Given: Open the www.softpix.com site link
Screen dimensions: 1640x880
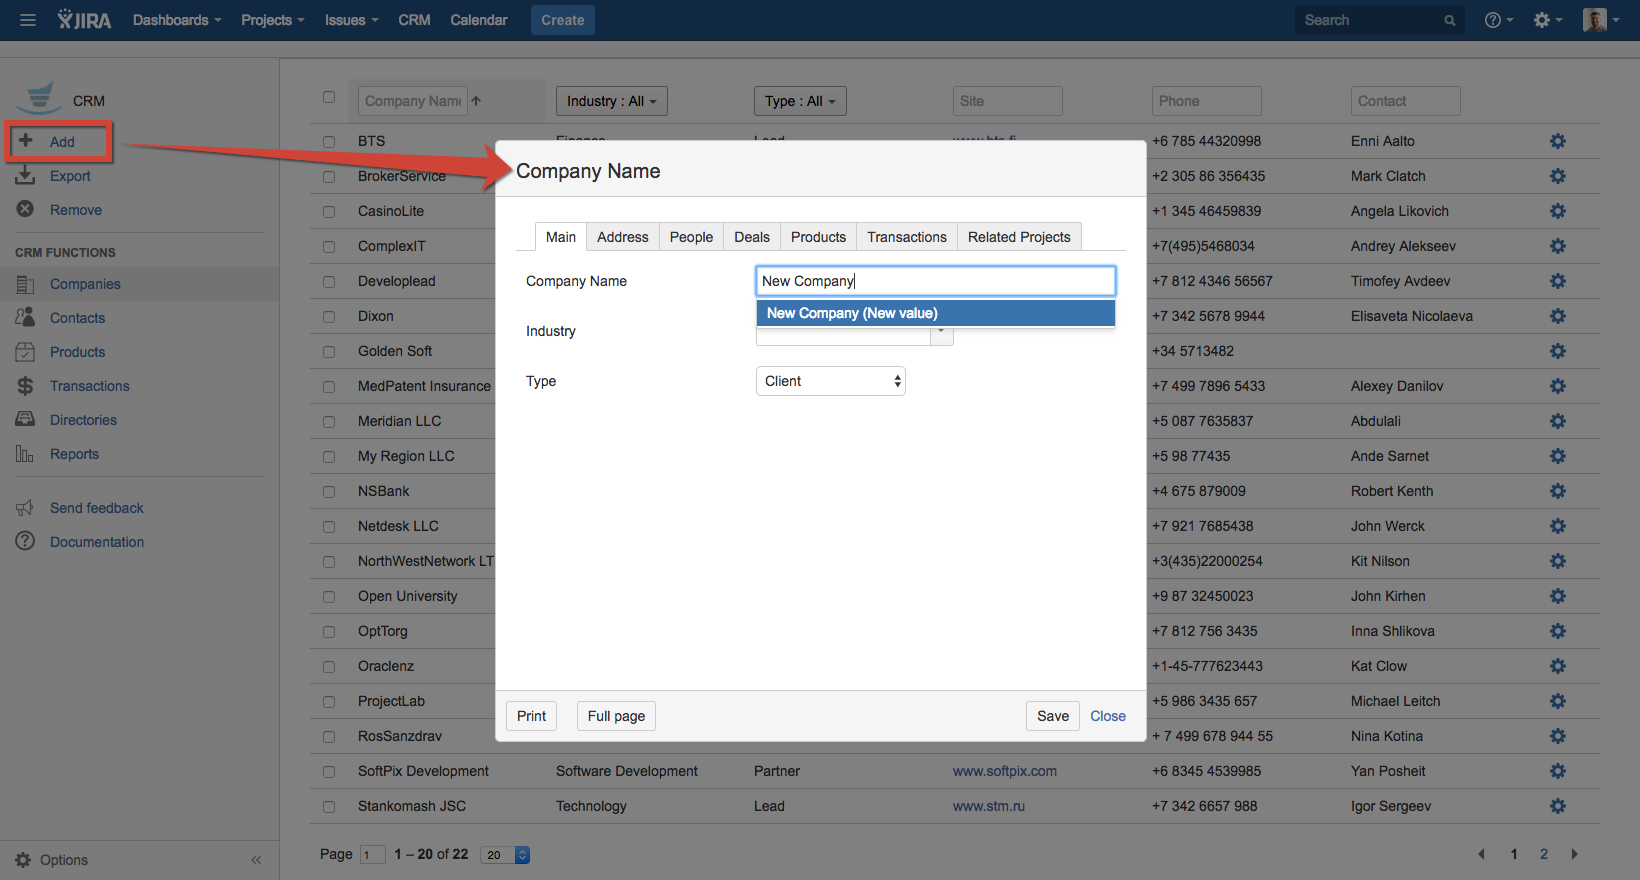Looking at the screenshot, I should [1004, 771].
